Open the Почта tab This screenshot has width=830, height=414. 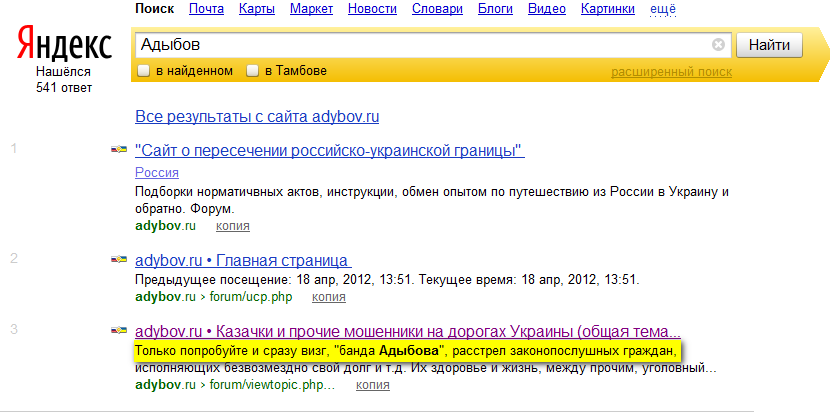[x=206, y=9]
